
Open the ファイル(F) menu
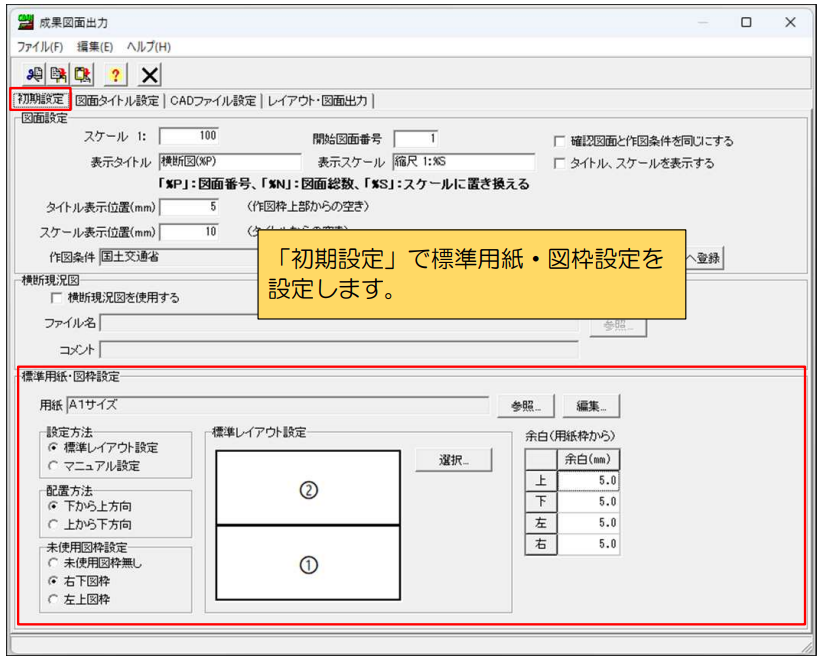point(40,47)
